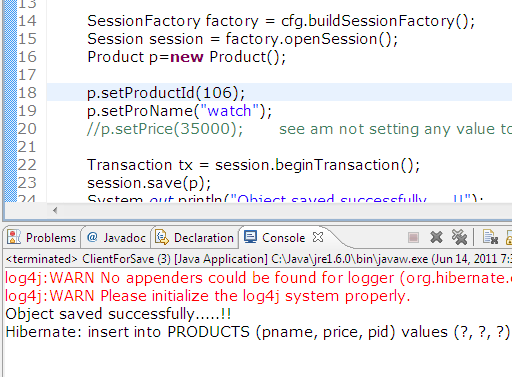
Task: Click the Terminate square button in Console
Action: (x=413, y=238)
